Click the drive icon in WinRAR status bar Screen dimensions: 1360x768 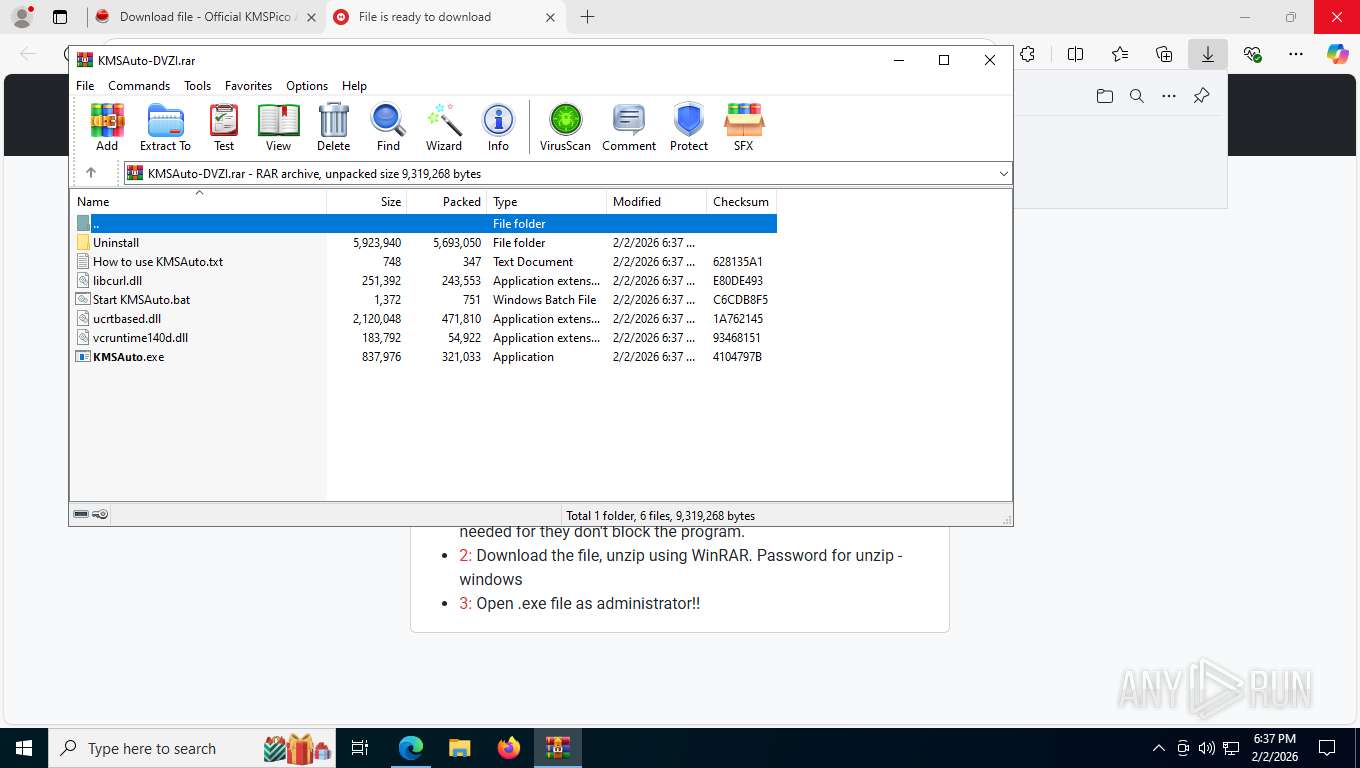(81, 514)
